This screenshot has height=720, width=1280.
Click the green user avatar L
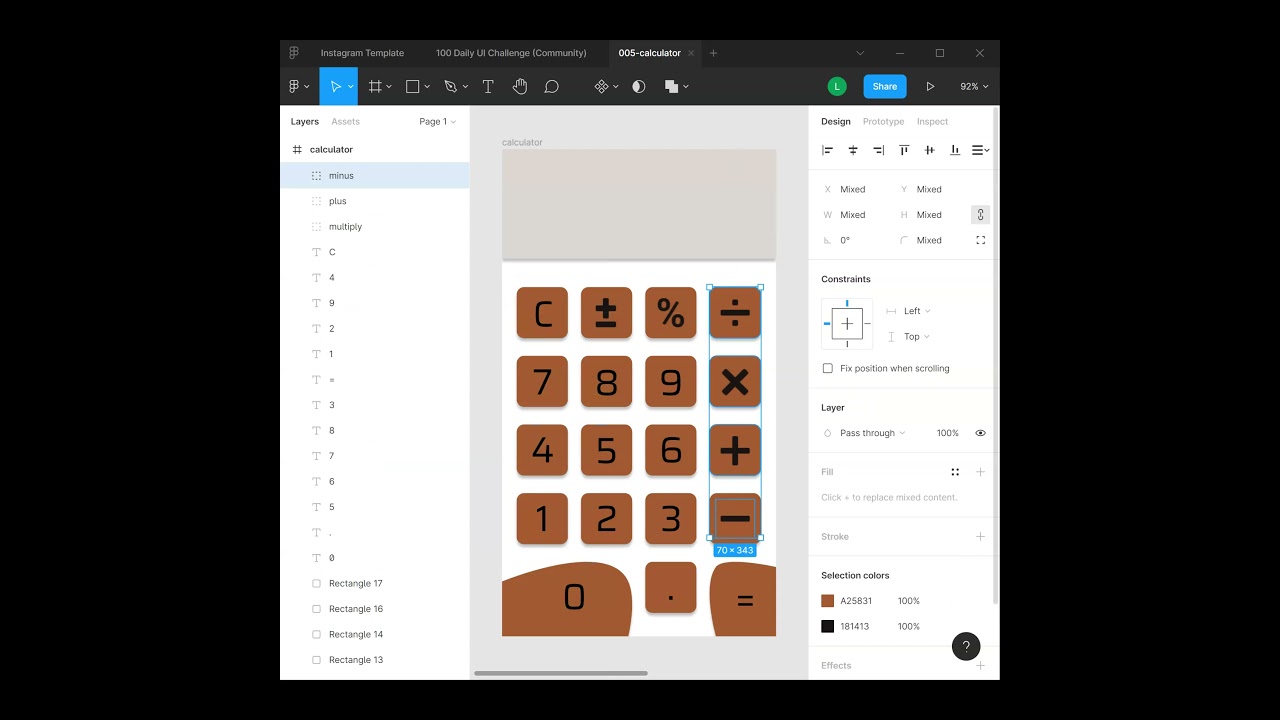837,87
